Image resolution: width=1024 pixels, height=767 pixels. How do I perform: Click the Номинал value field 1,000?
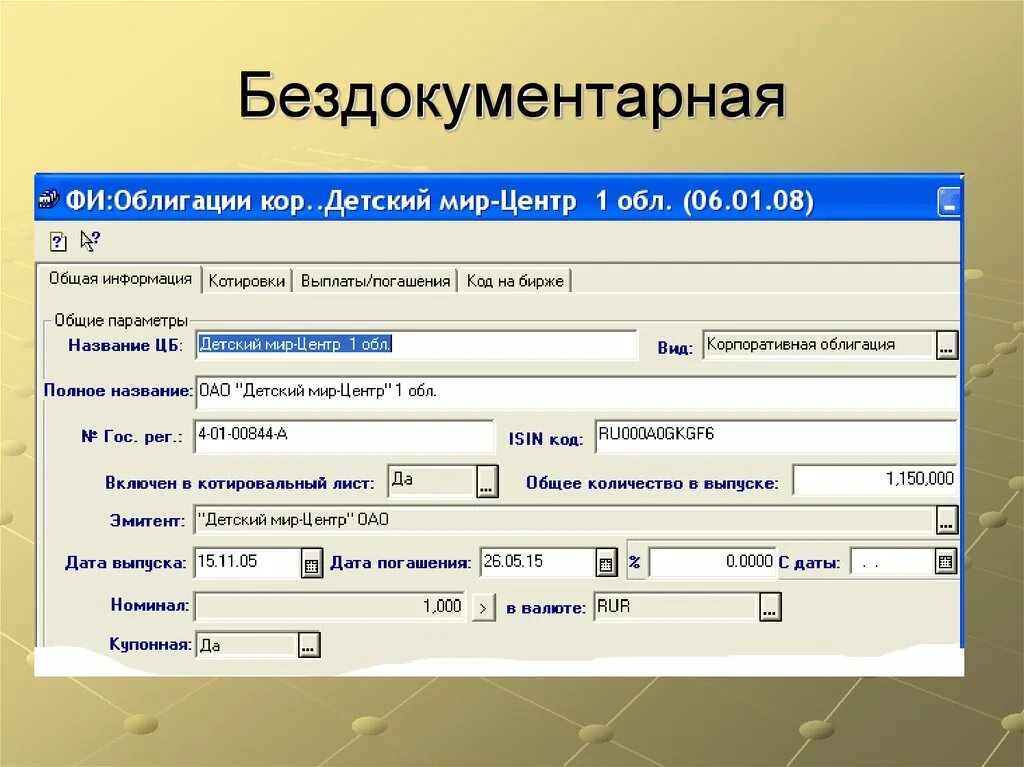(x=330, y=607)
